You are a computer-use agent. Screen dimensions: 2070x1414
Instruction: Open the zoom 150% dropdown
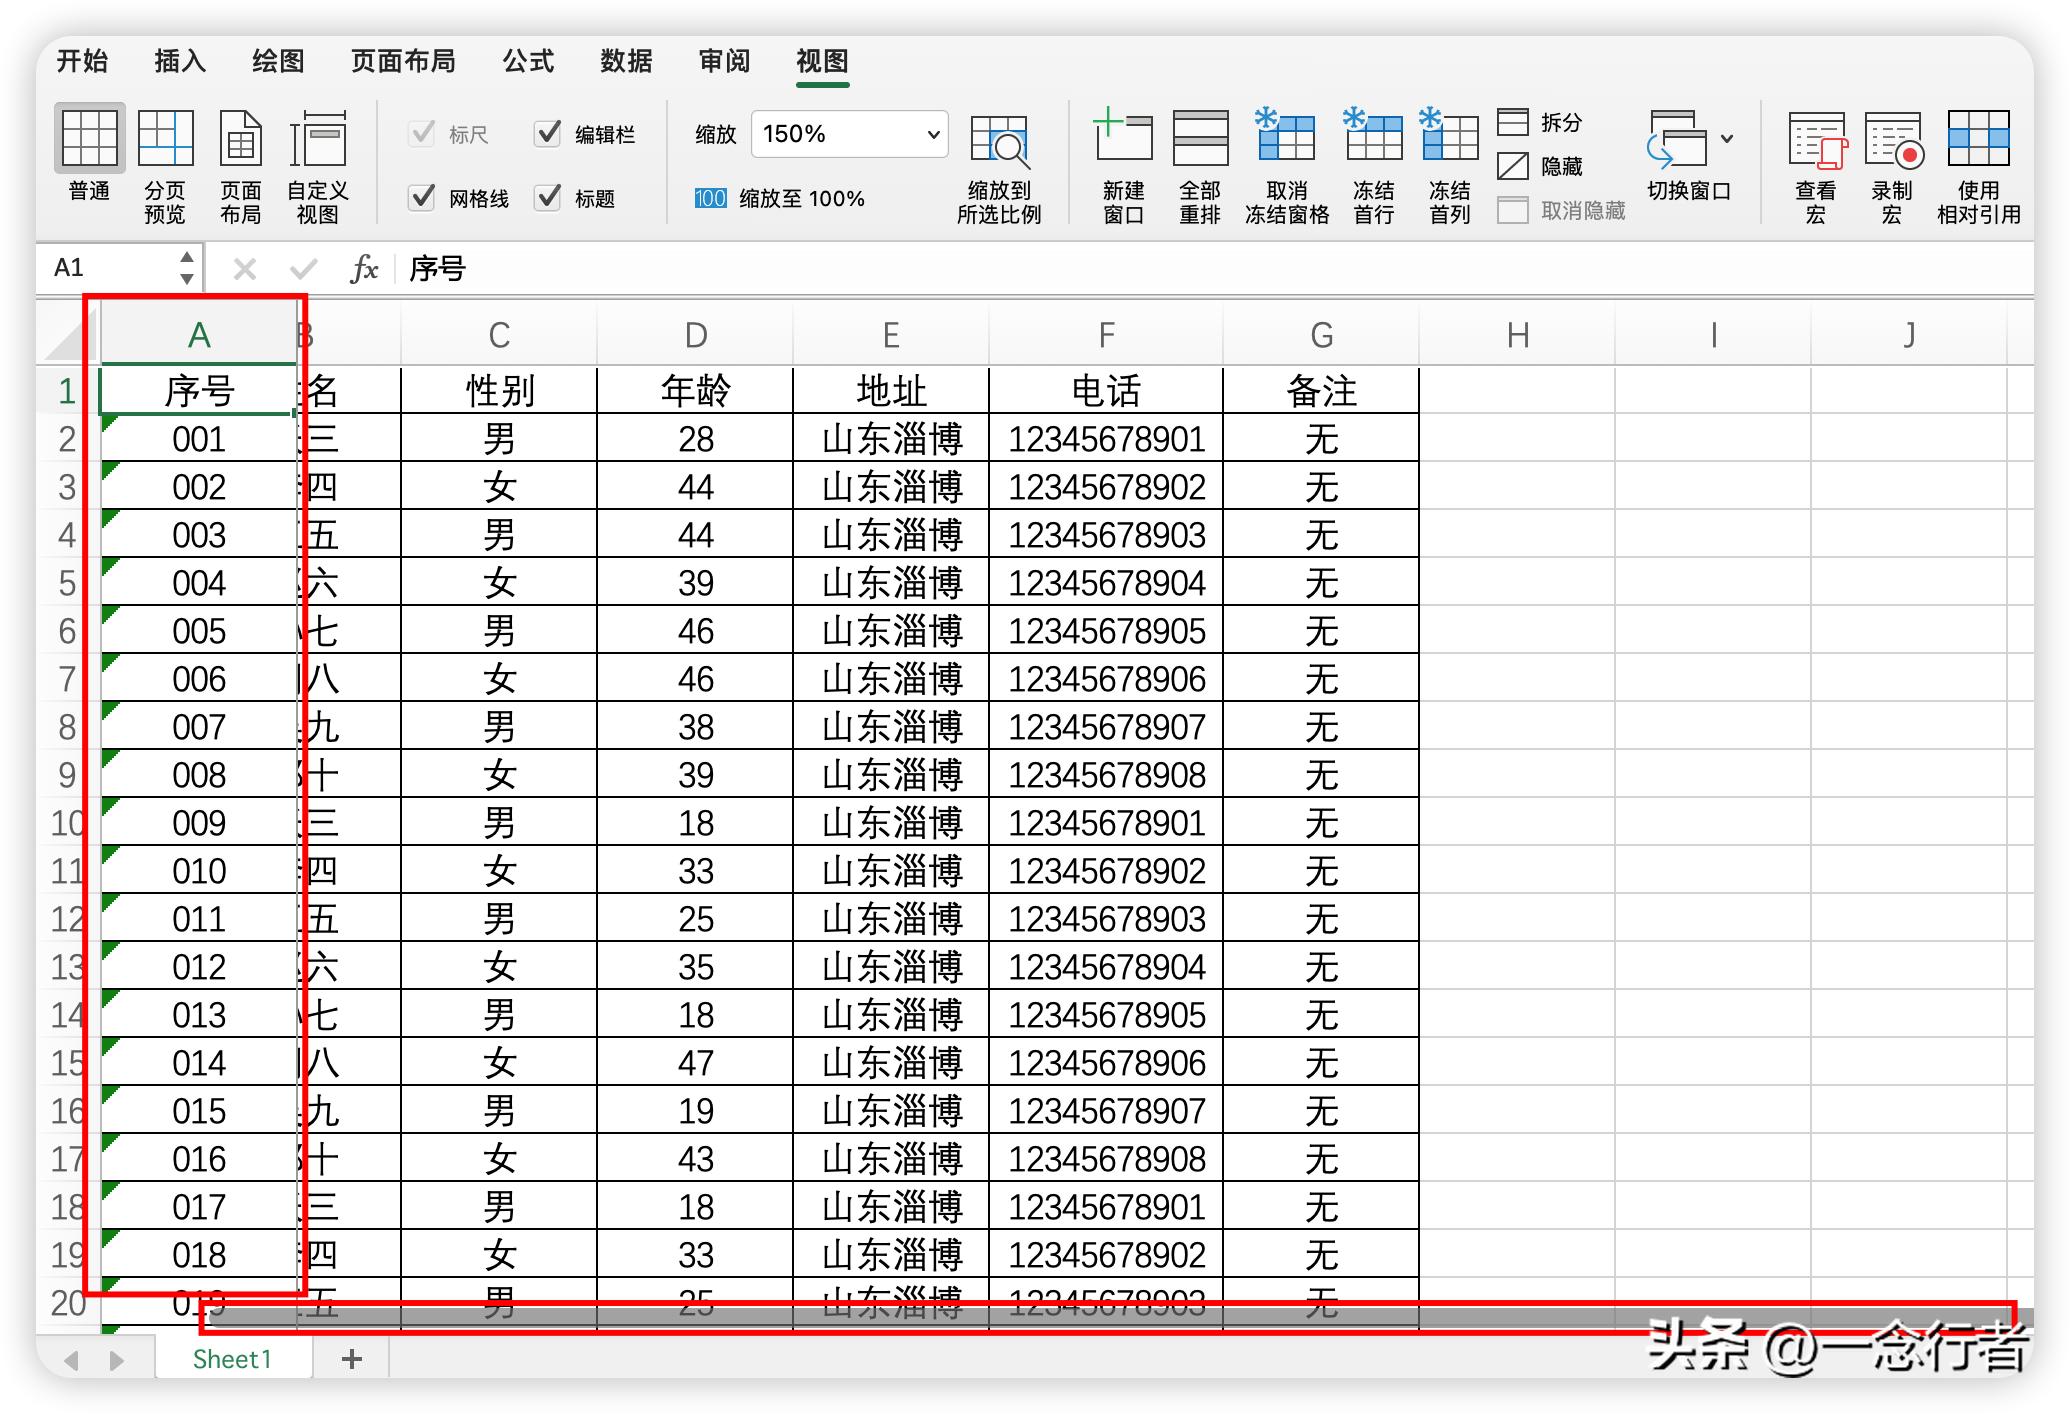[x=932, y=134]
